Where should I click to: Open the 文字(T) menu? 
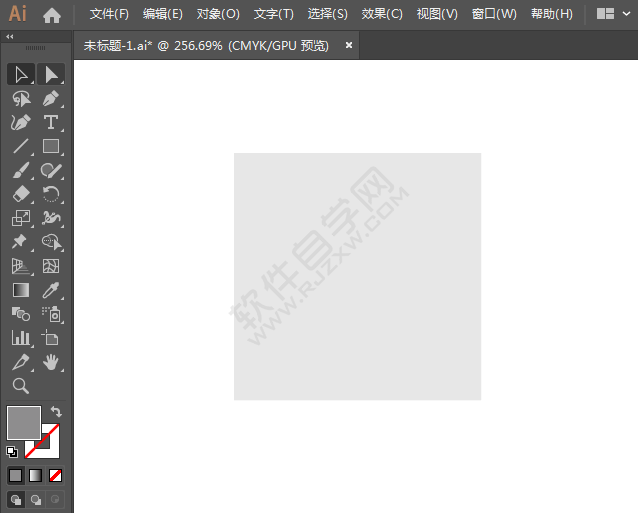(273, 14)
